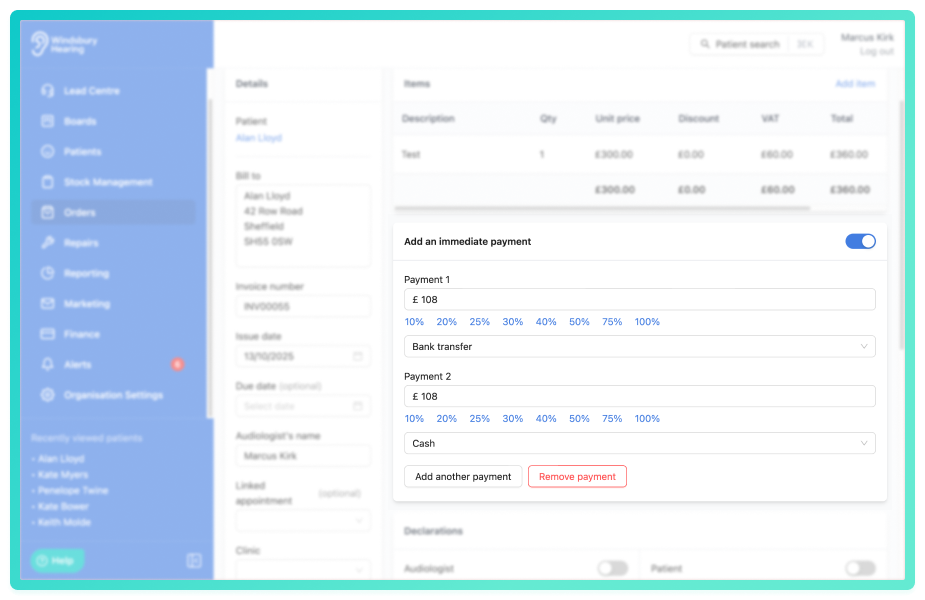Screen dimensions: 925x600
Task: Select 25% for Payment 2
Action: (x=480, y=418)
